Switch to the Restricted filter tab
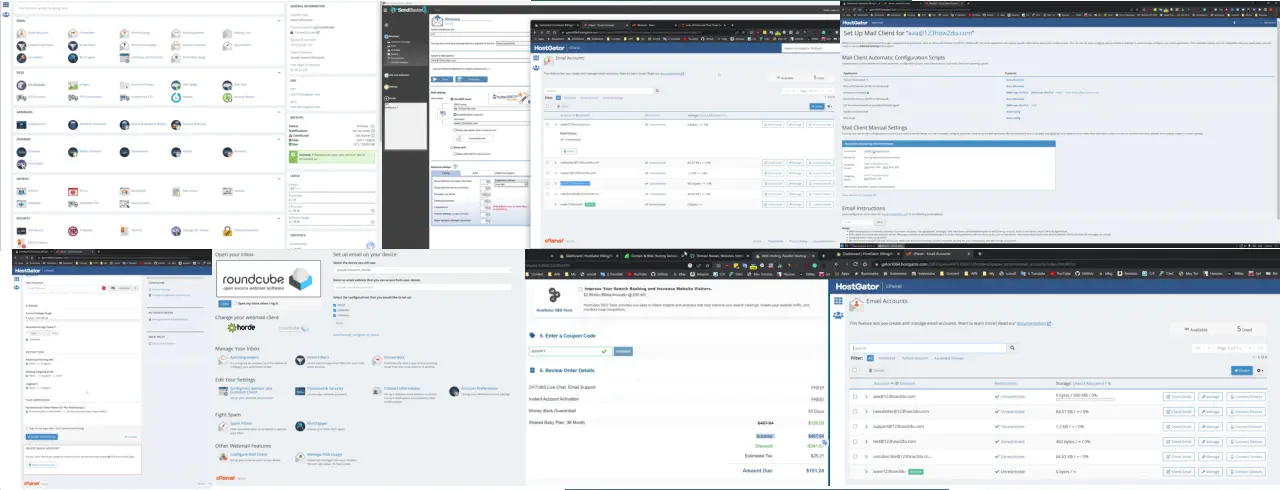Screen dimensions: 1280x490 tap(885, 357)
